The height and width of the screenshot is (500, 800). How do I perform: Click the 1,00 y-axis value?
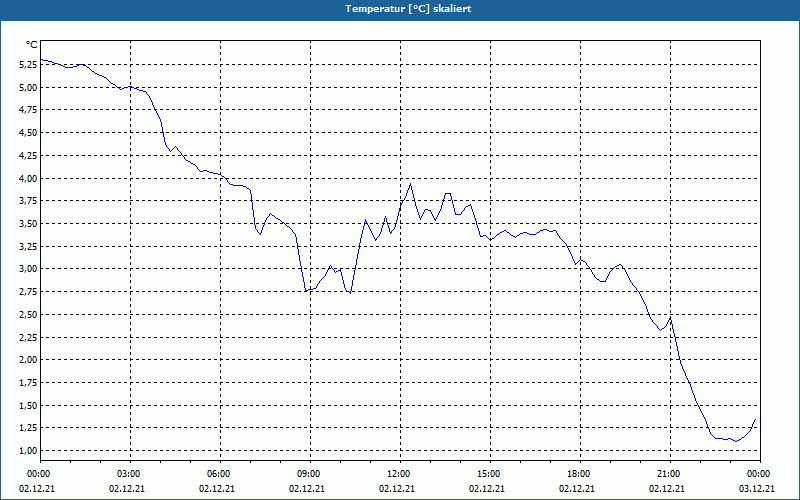(x=28, y=451)
